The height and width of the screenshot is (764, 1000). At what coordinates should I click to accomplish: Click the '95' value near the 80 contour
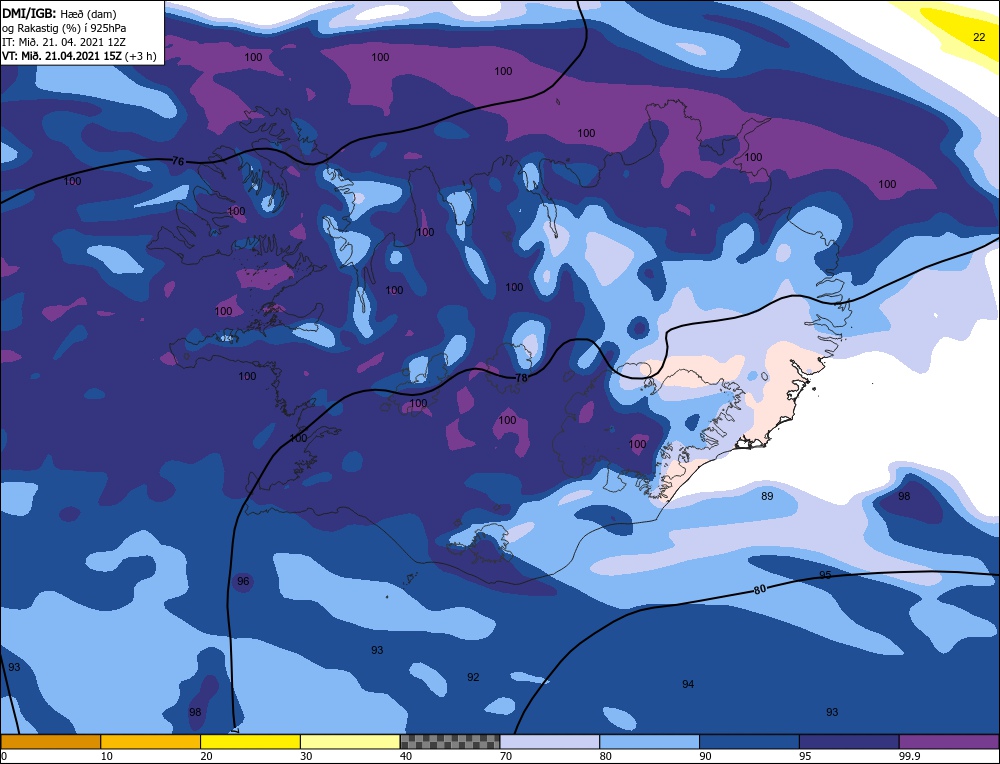coord(825,575)
